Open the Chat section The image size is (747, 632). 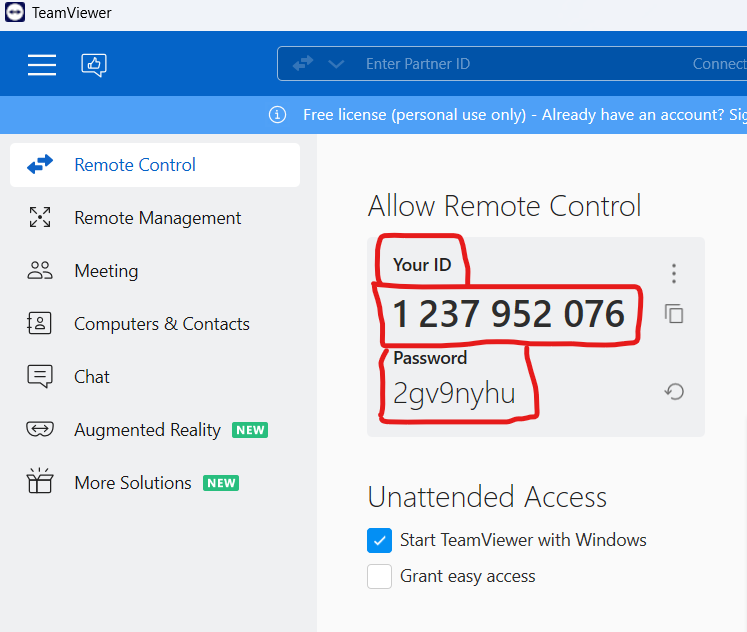(x=92, y=377)
